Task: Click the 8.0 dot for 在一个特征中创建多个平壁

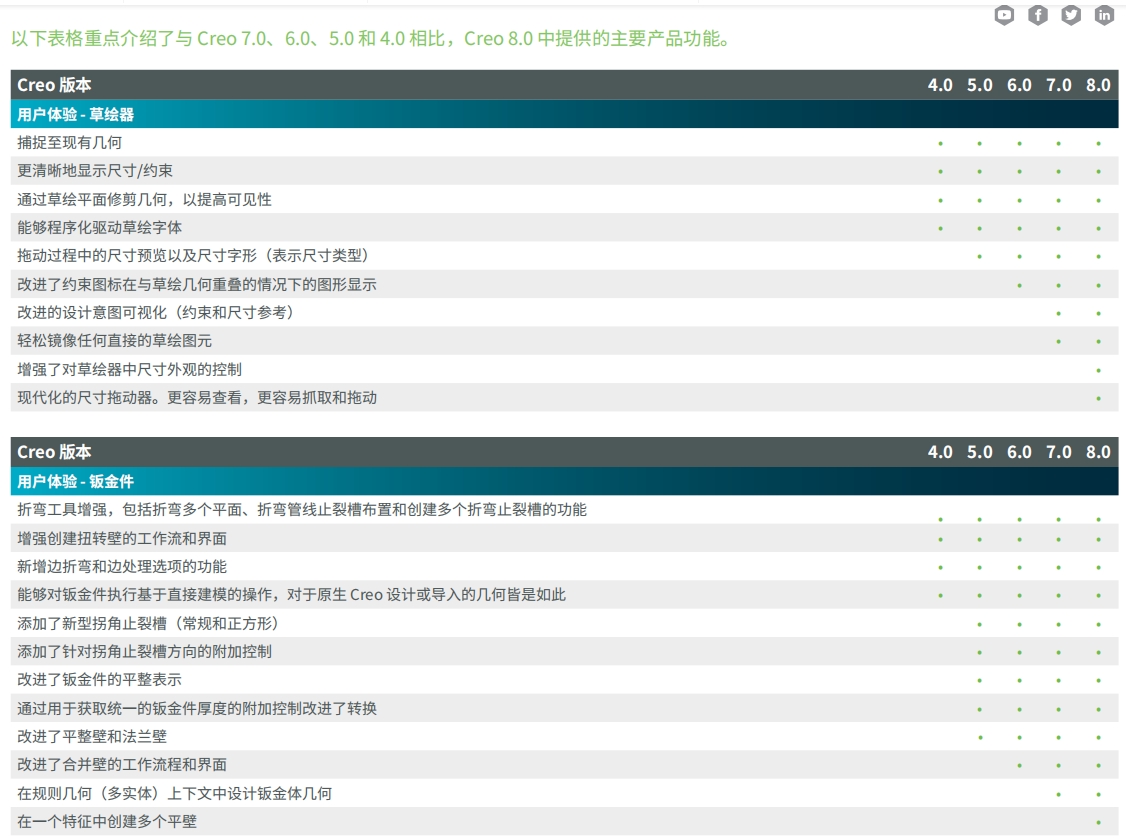Action: coord(1098,823)
